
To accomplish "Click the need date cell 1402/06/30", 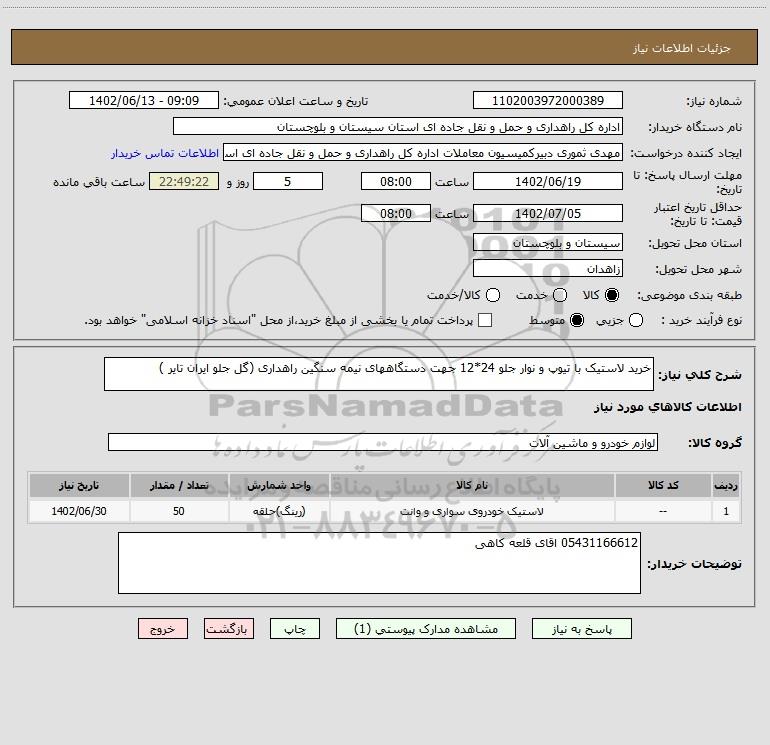I will (79, 511).
